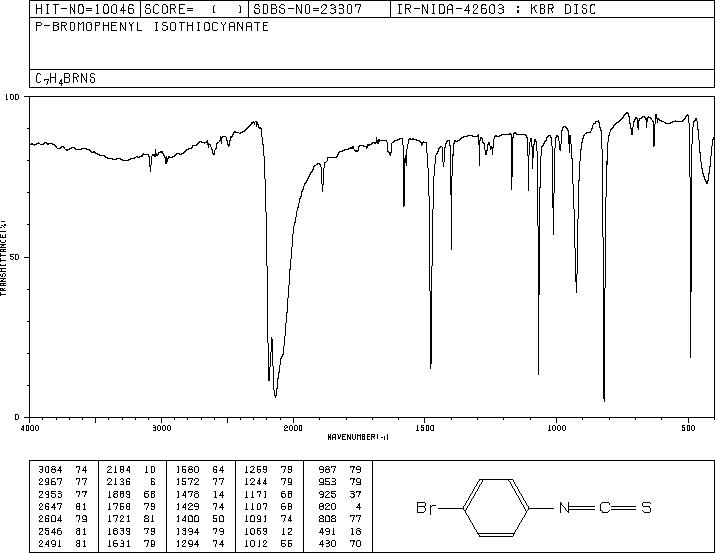The width and height of the screenshot is (715, 553).
Task: Select the 2967 peak table entry
Action: 62,482
